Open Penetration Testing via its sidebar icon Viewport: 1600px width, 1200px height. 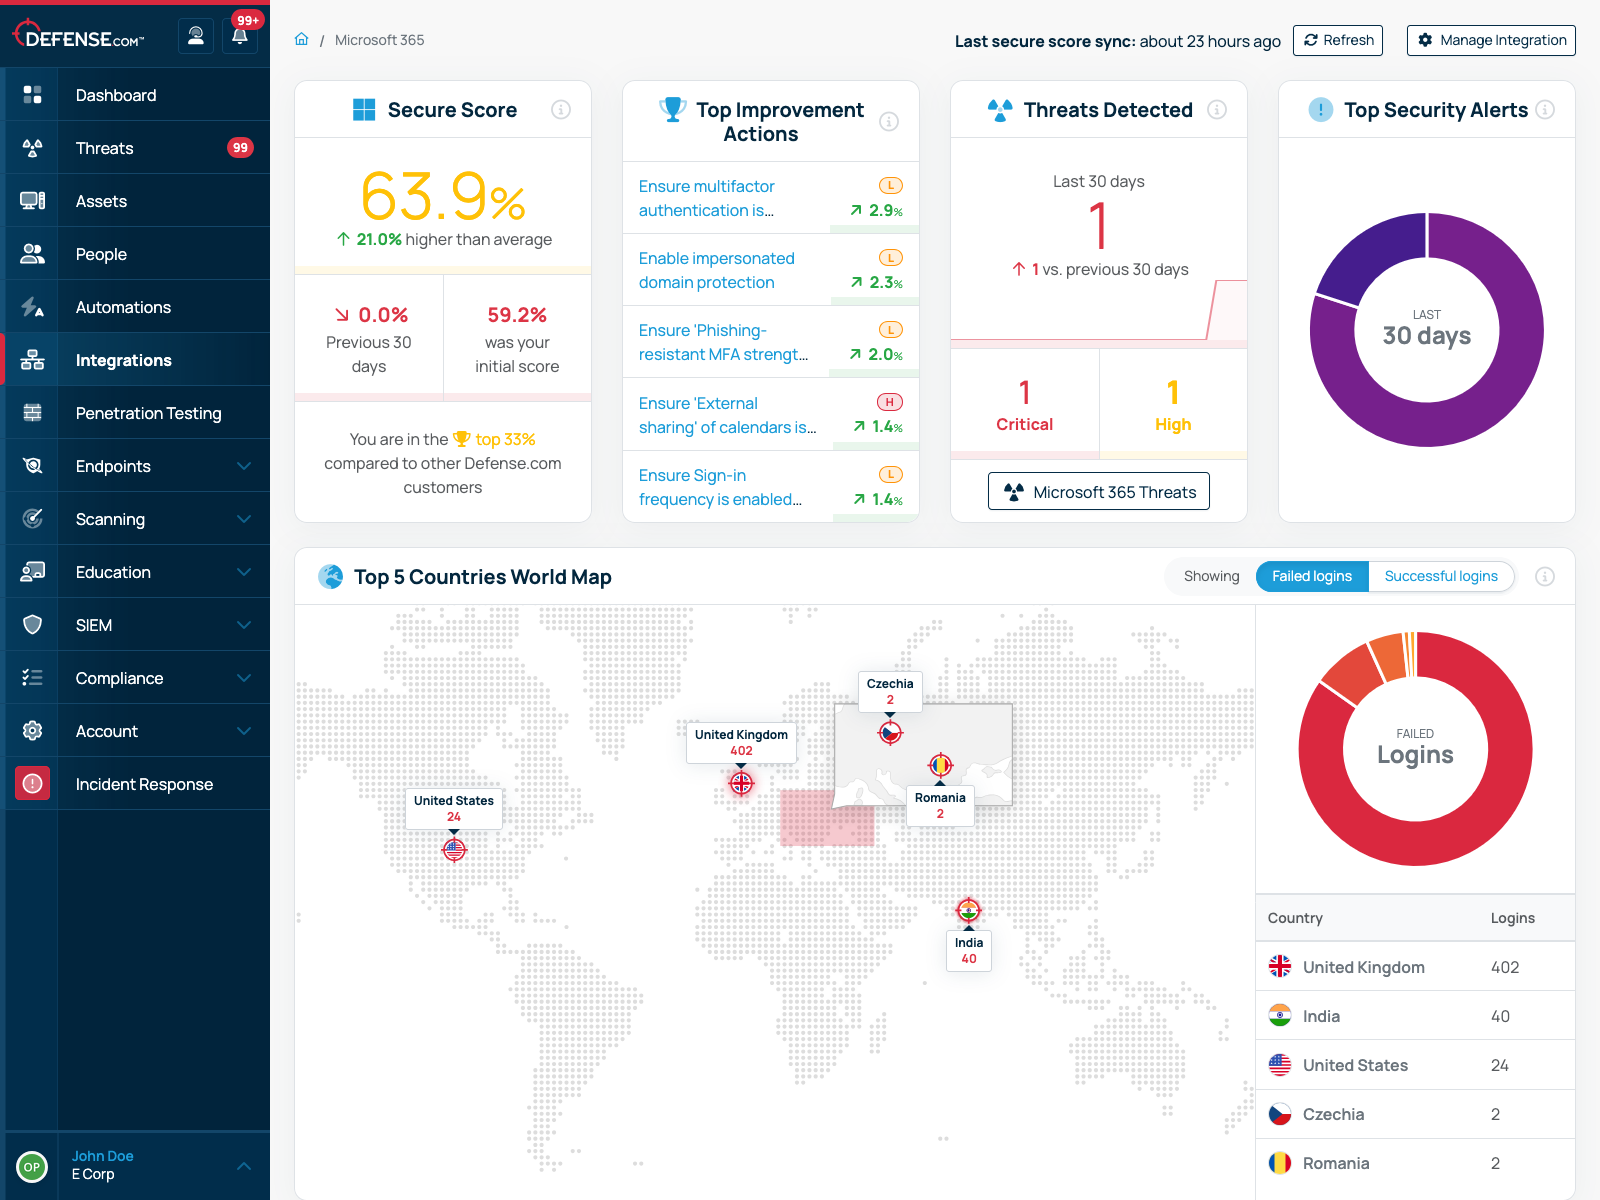click(x=32, y=412)
